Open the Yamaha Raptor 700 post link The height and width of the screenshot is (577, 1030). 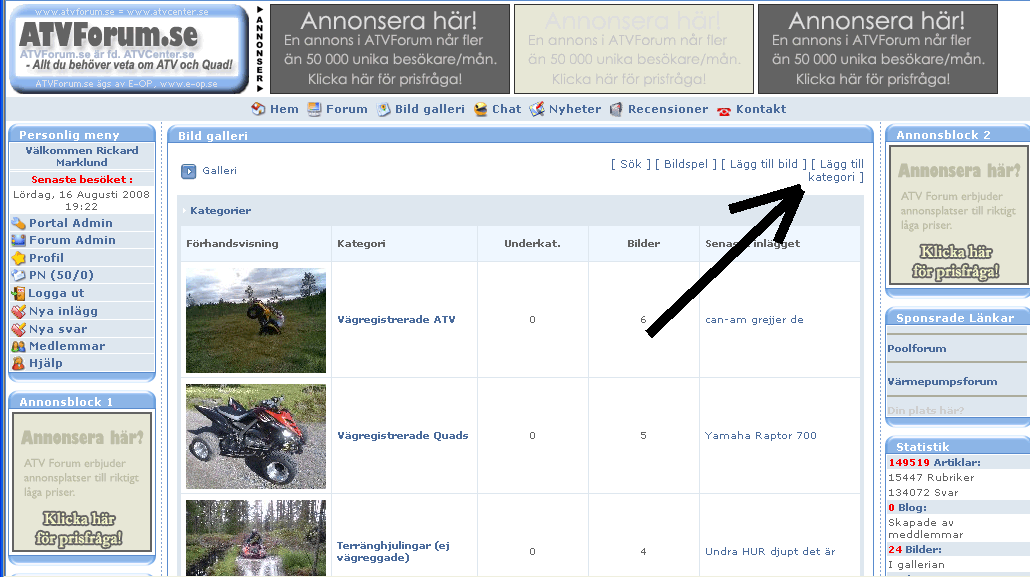pos(760,436)
